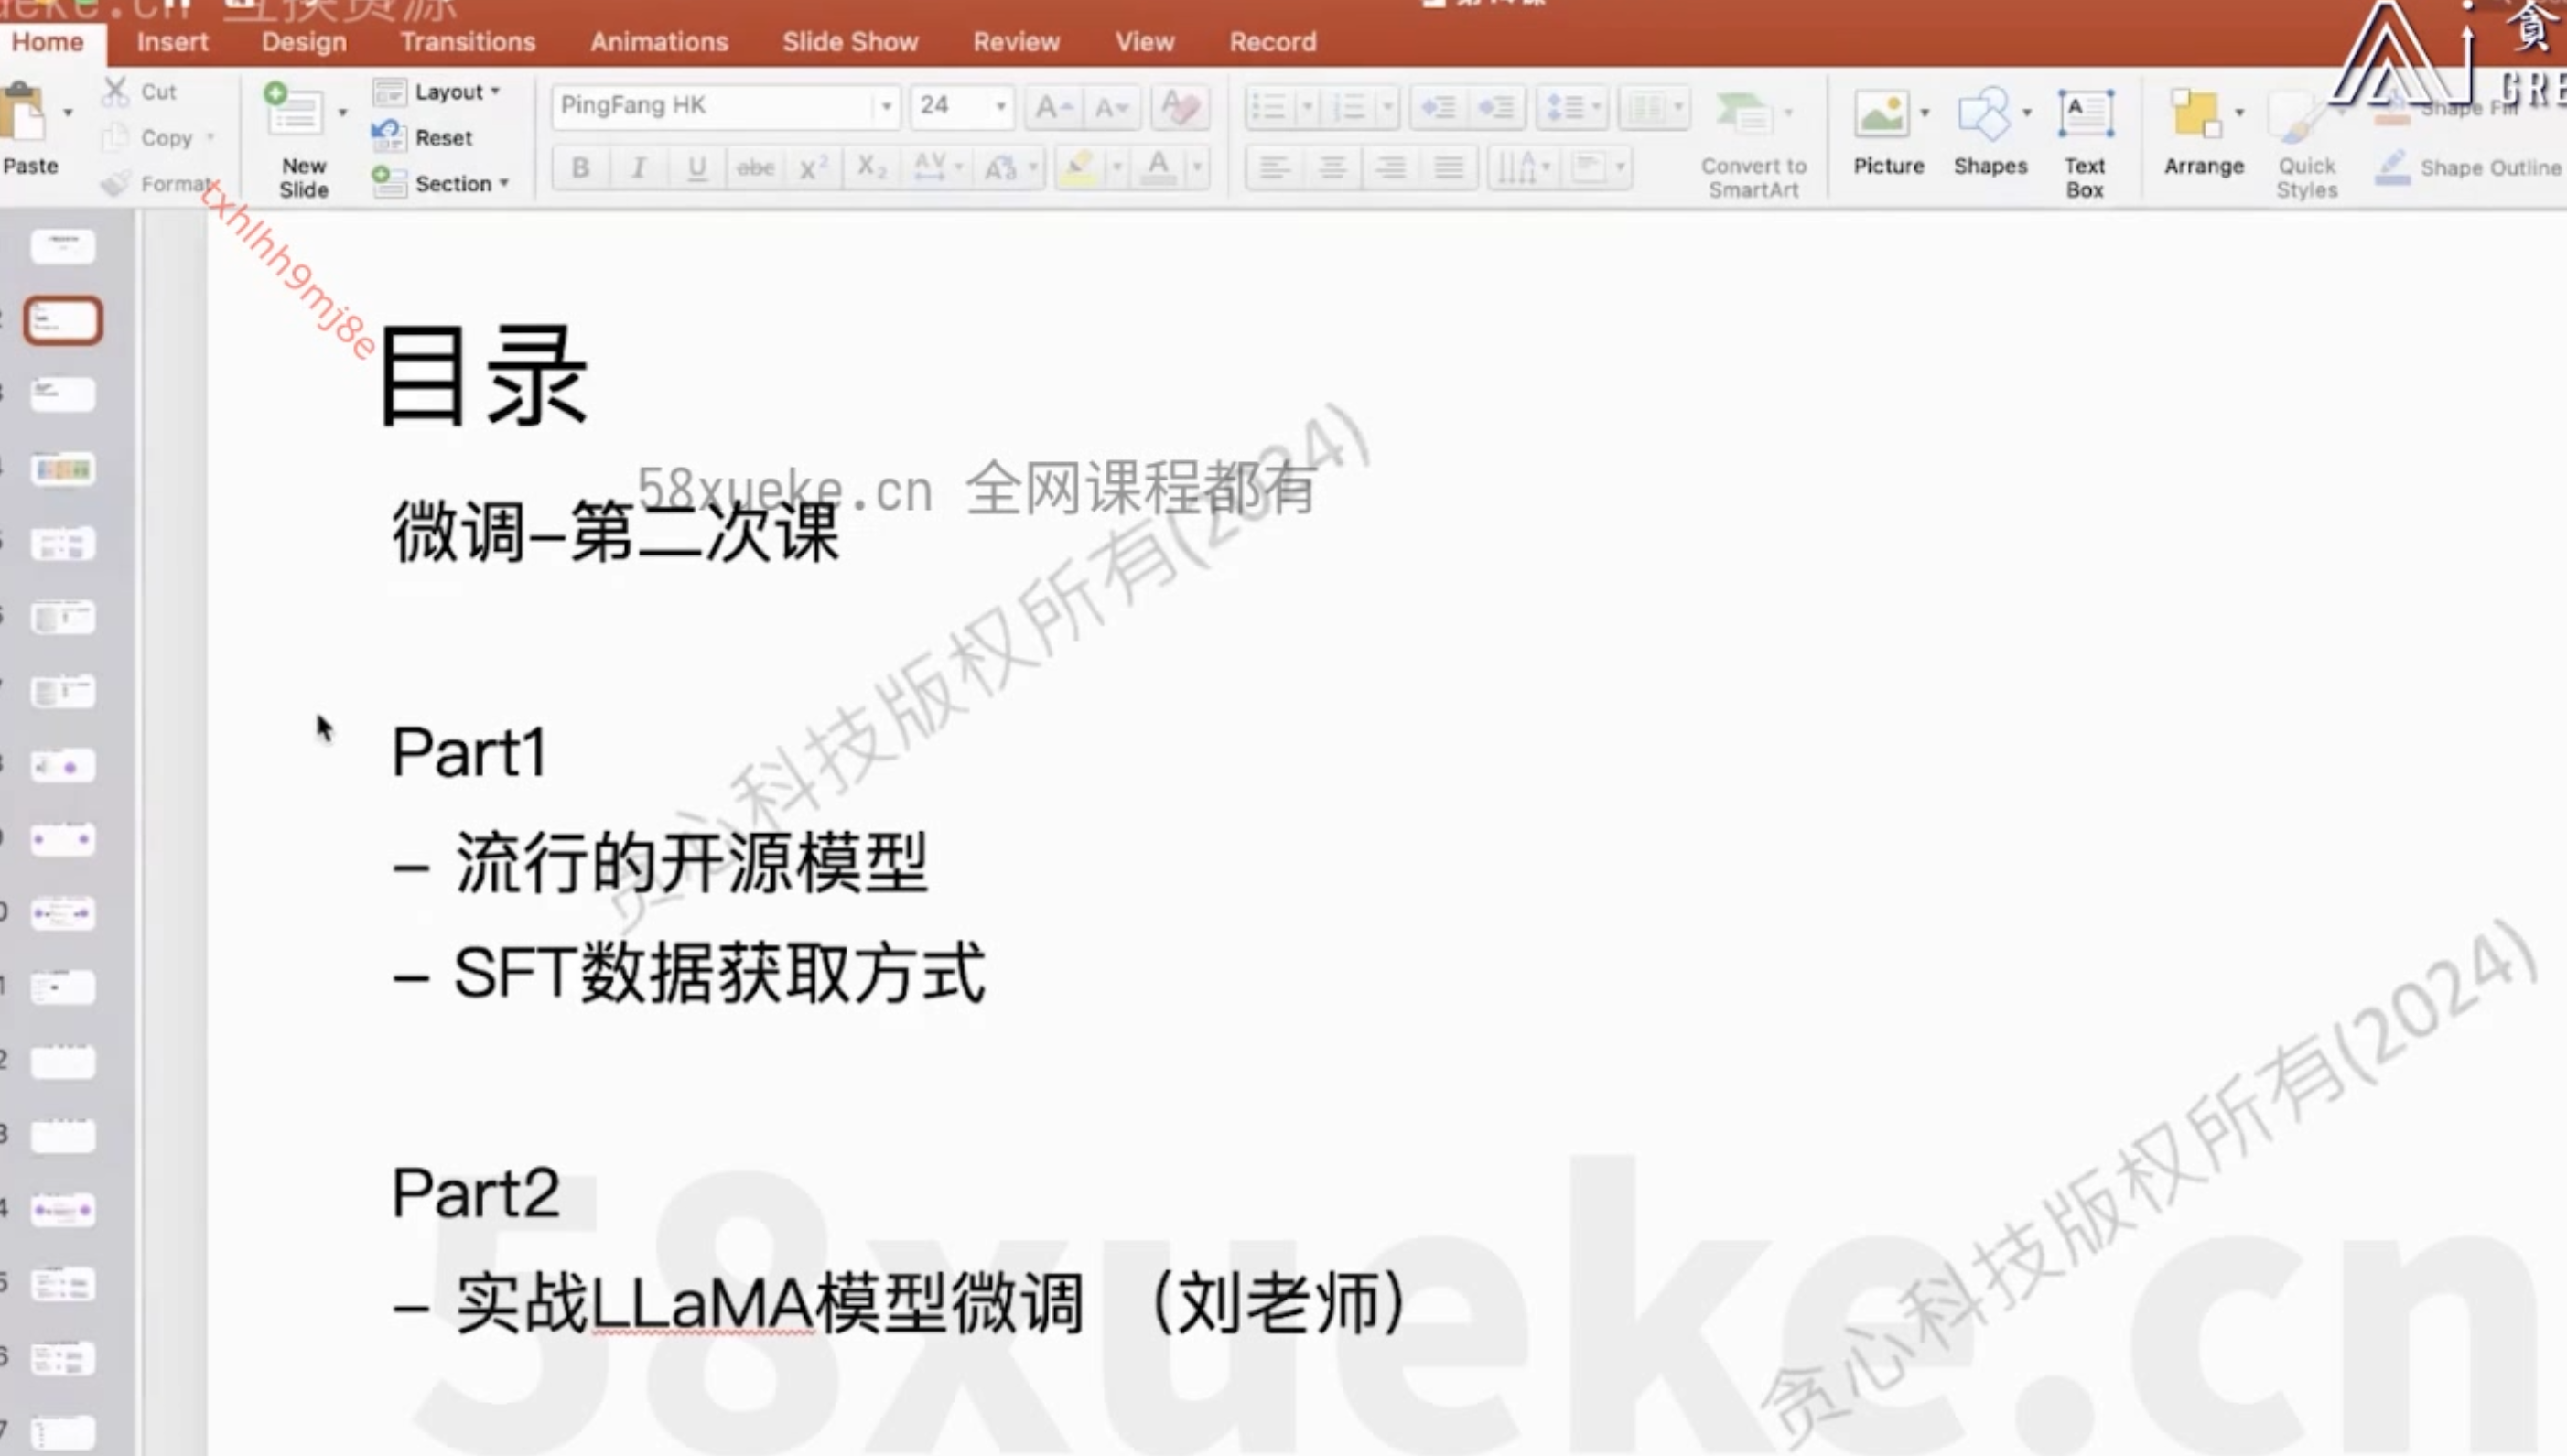Click the Reset slide button

click(x=442, y=138)
